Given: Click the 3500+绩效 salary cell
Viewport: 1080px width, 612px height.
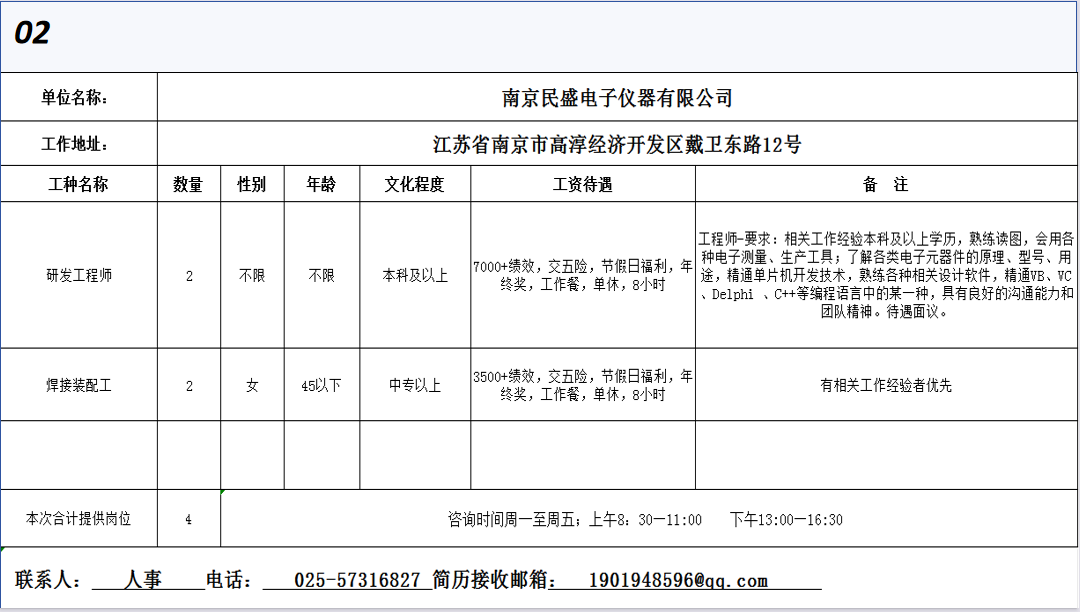Looking at the screenshot, I should pos(583,385).
